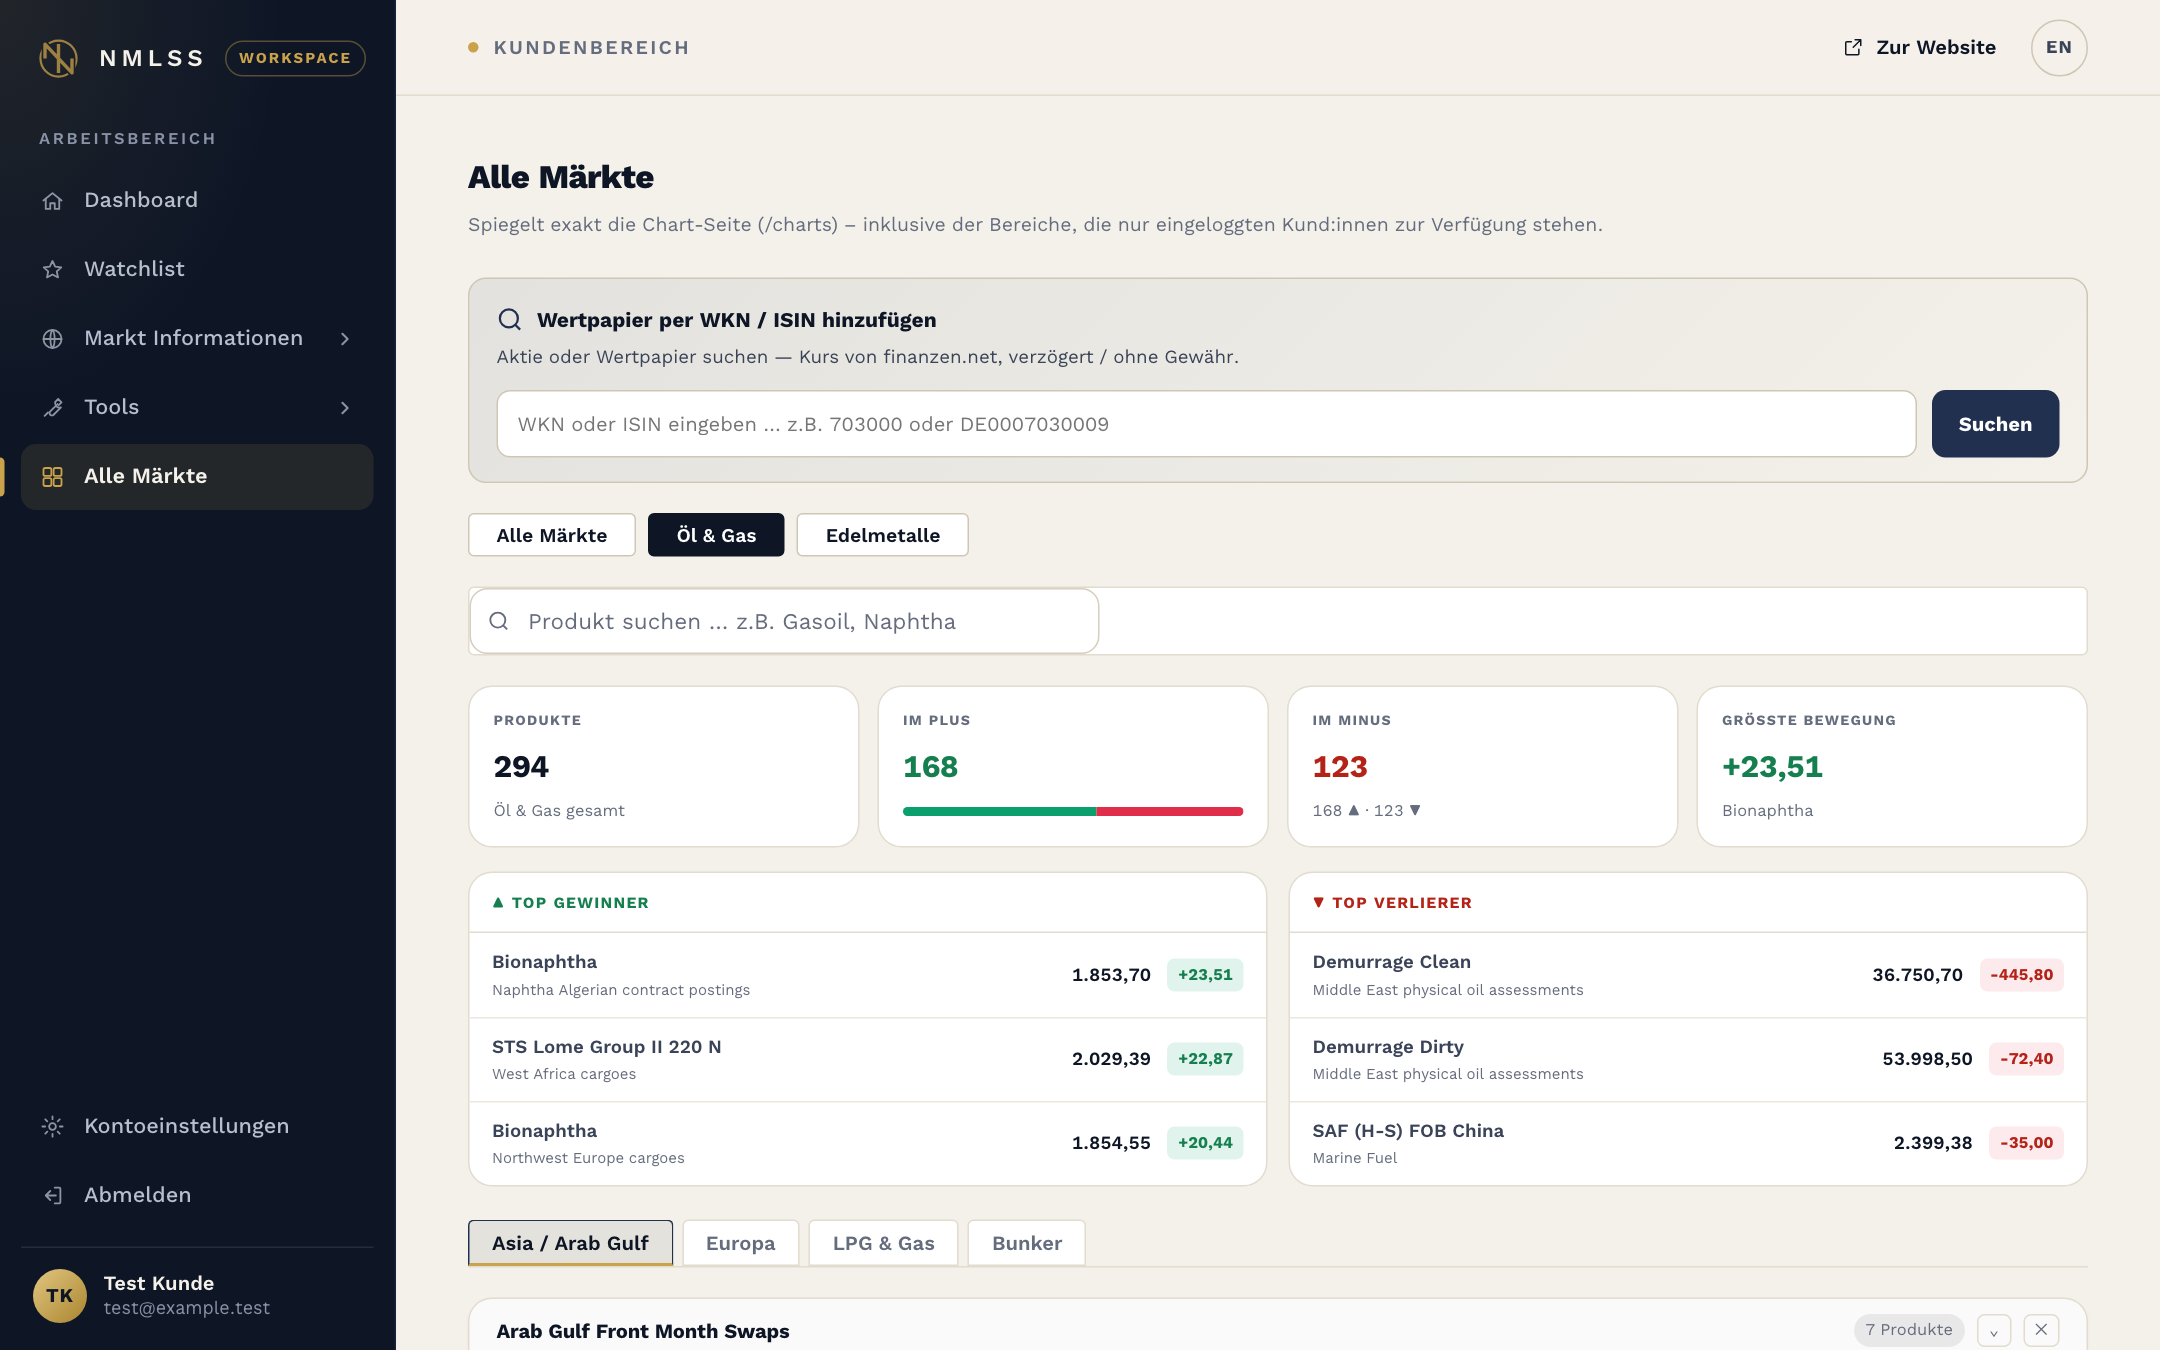Viewport: 2160px width, 1350px height.
Task: Click the Markt Informationen globe icon
Action: [x=53, y=339]
